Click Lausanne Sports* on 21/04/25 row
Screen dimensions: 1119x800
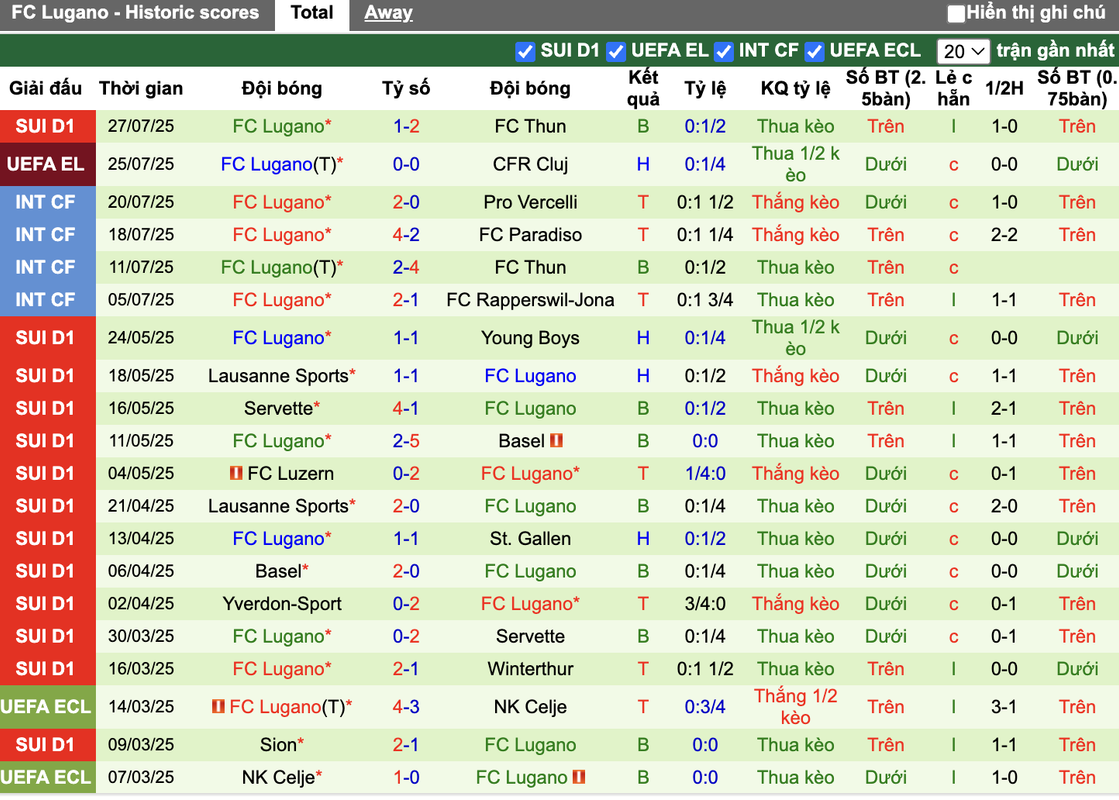point(282,506)
